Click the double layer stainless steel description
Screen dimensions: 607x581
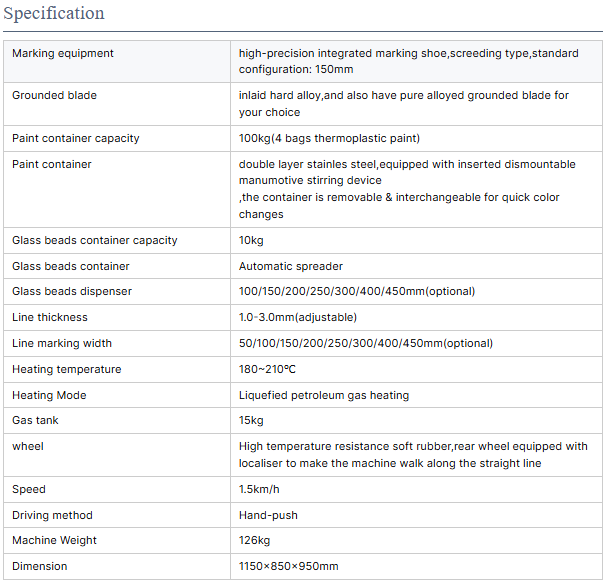point(407,164)
